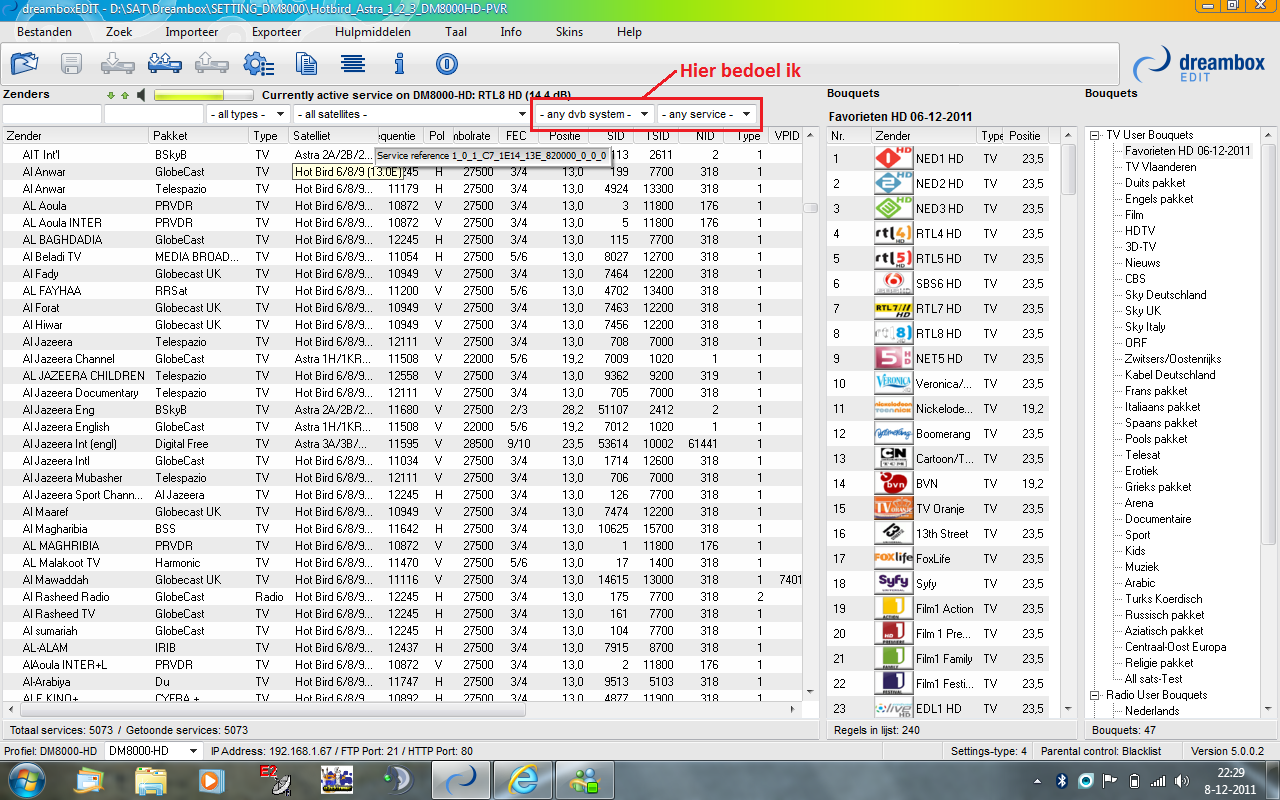The width and height of the screenshot is (1280, 800).
Task: Click the filter field above Pakket column
Action: point(153,115)
